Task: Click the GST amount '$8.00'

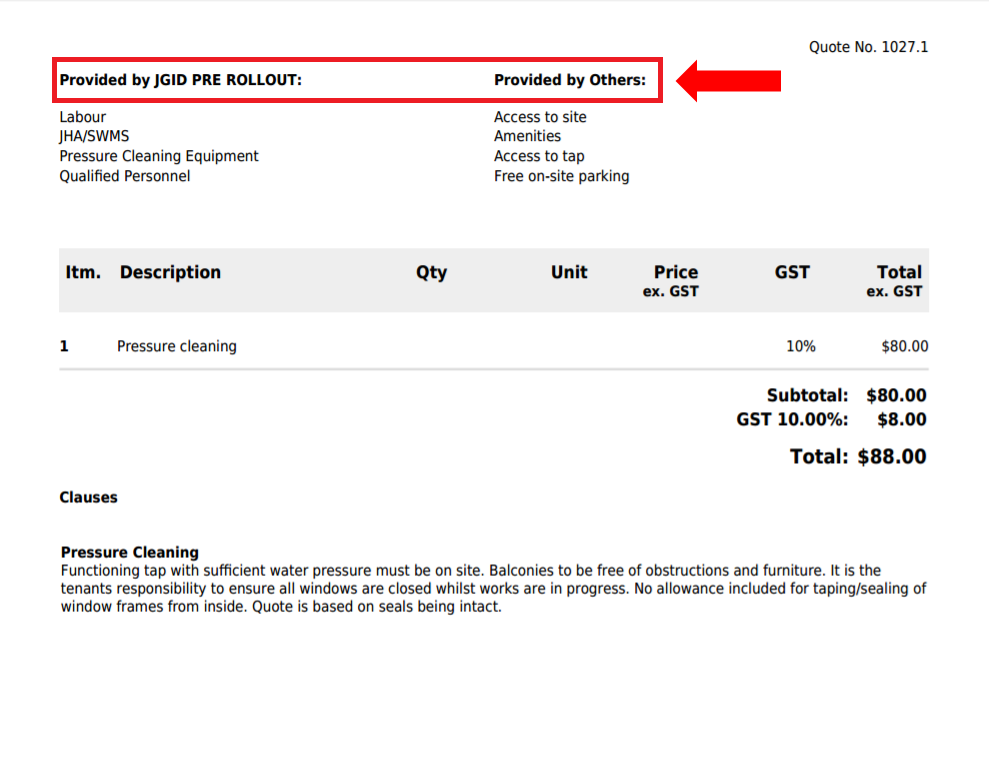Action: pos(902,420)
